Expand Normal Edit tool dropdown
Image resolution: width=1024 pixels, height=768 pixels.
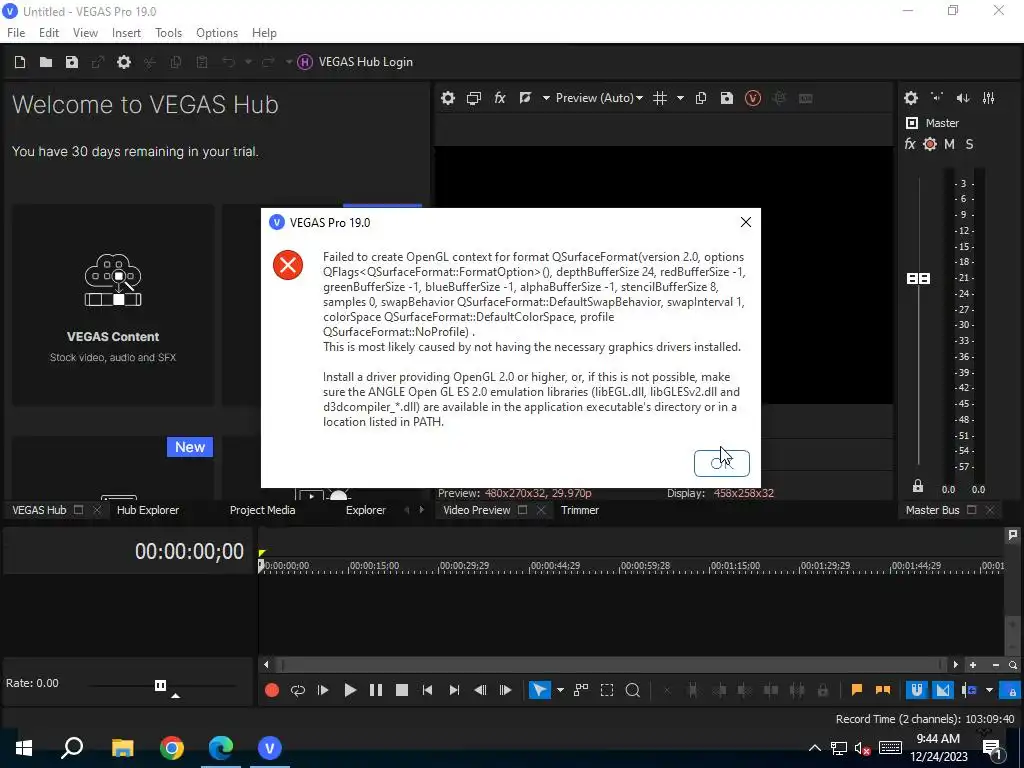pyautogui.click(x=560, y=690)
